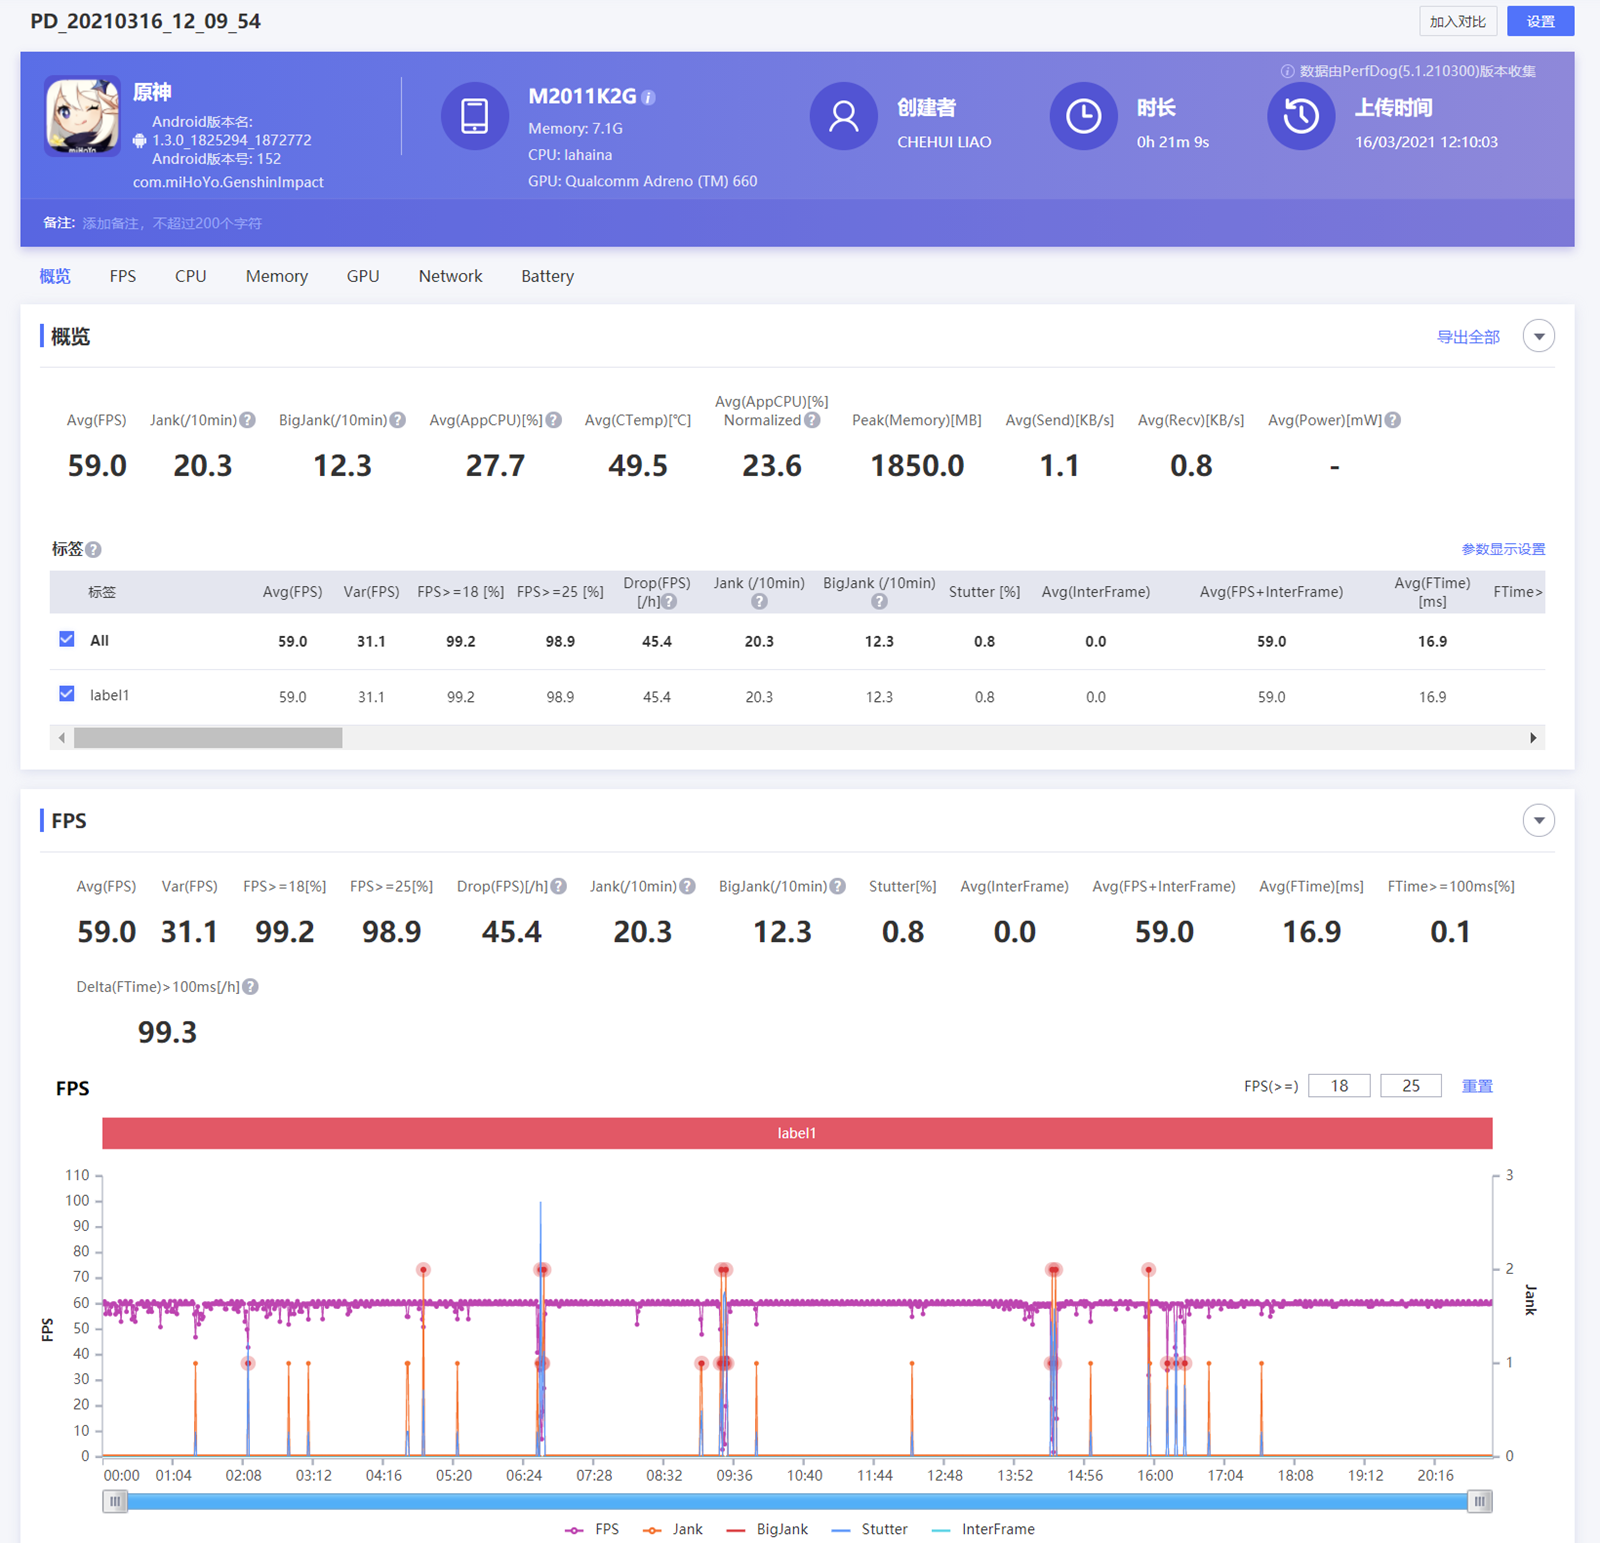Click the help icon next to Jank(/10min) in overview
Image resolution: width=1600 pixels, height=1543 pixels.
pyautogui.click(x=248, y=420)
